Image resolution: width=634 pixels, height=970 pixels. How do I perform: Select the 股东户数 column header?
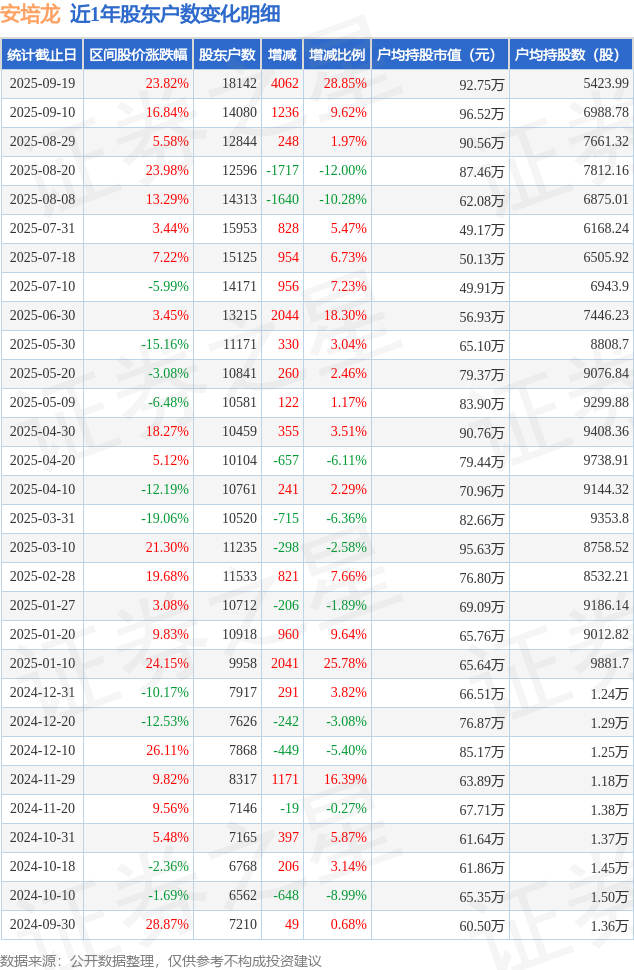[x=227, y=55]
